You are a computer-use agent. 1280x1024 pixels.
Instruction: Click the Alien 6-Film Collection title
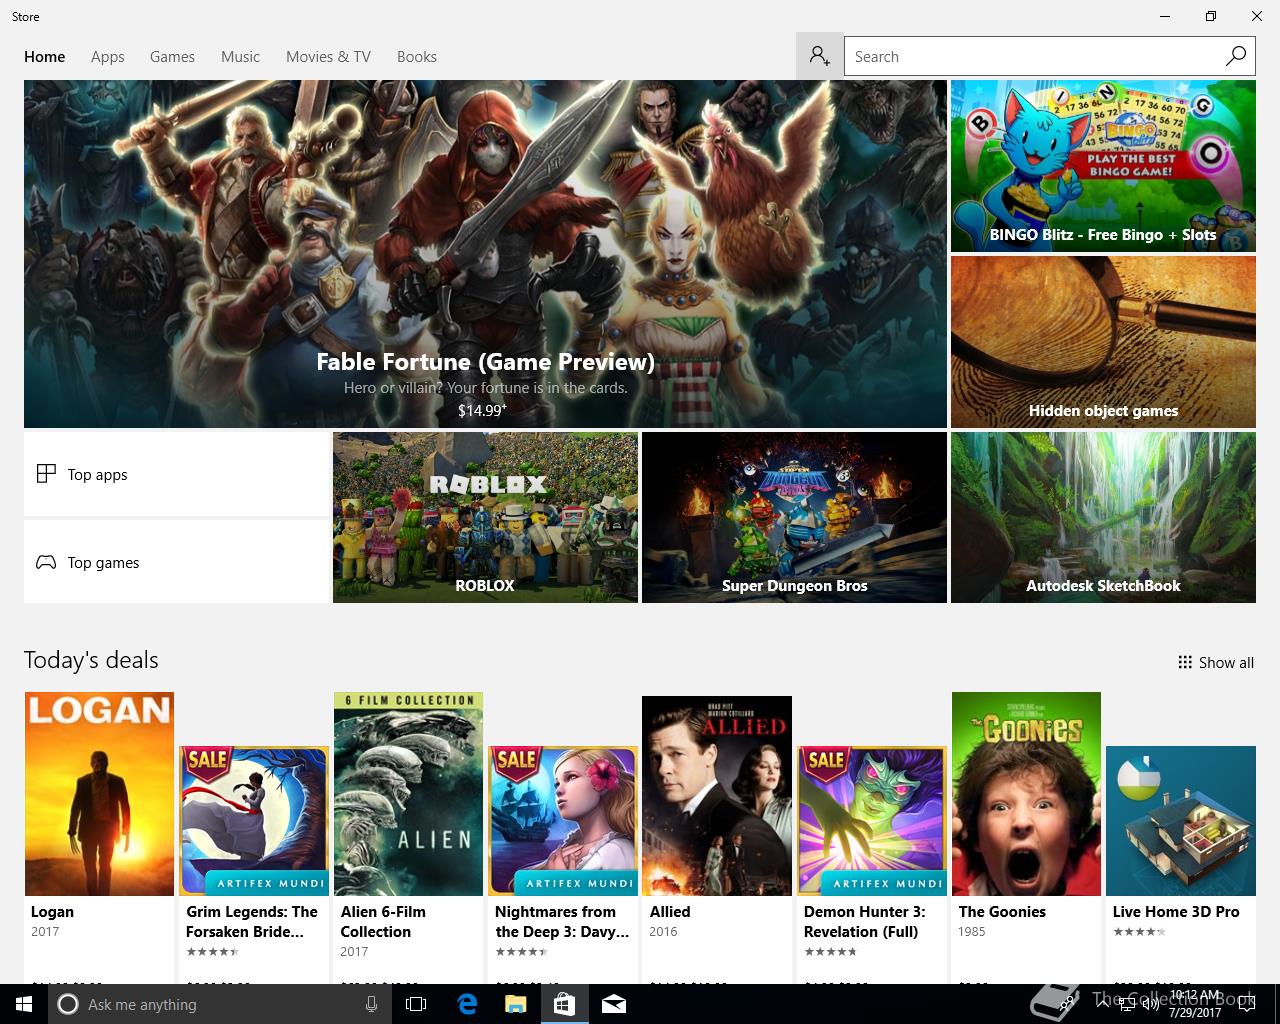(383, 922)
